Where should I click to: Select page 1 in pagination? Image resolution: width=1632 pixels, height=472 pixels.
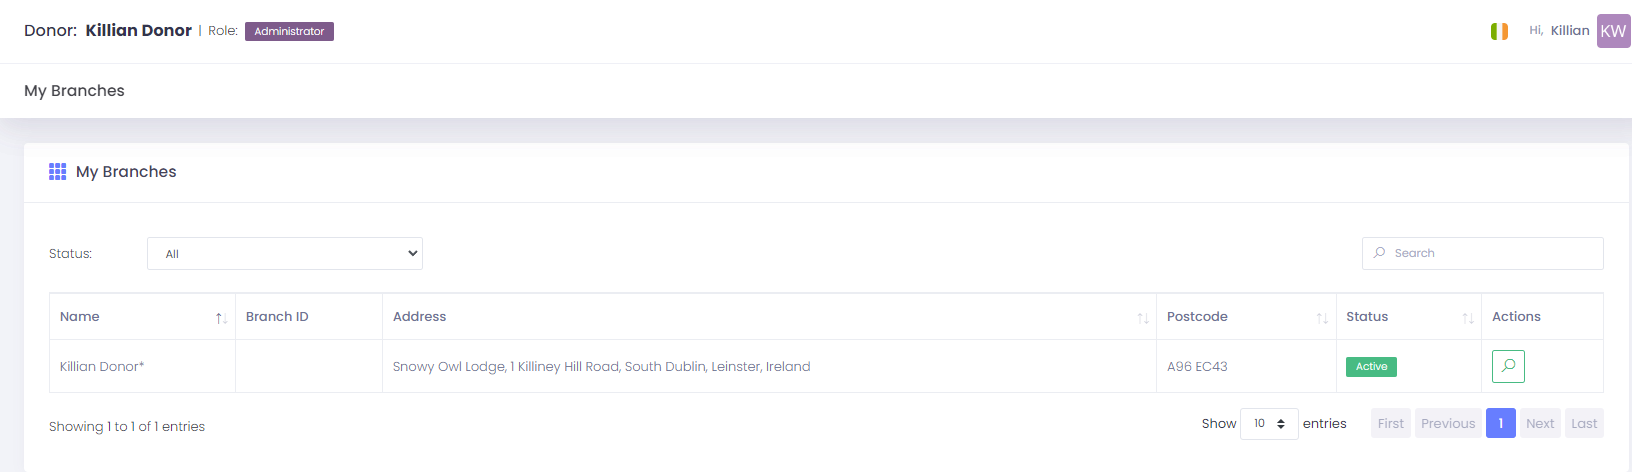click(x=1501, y=423)
